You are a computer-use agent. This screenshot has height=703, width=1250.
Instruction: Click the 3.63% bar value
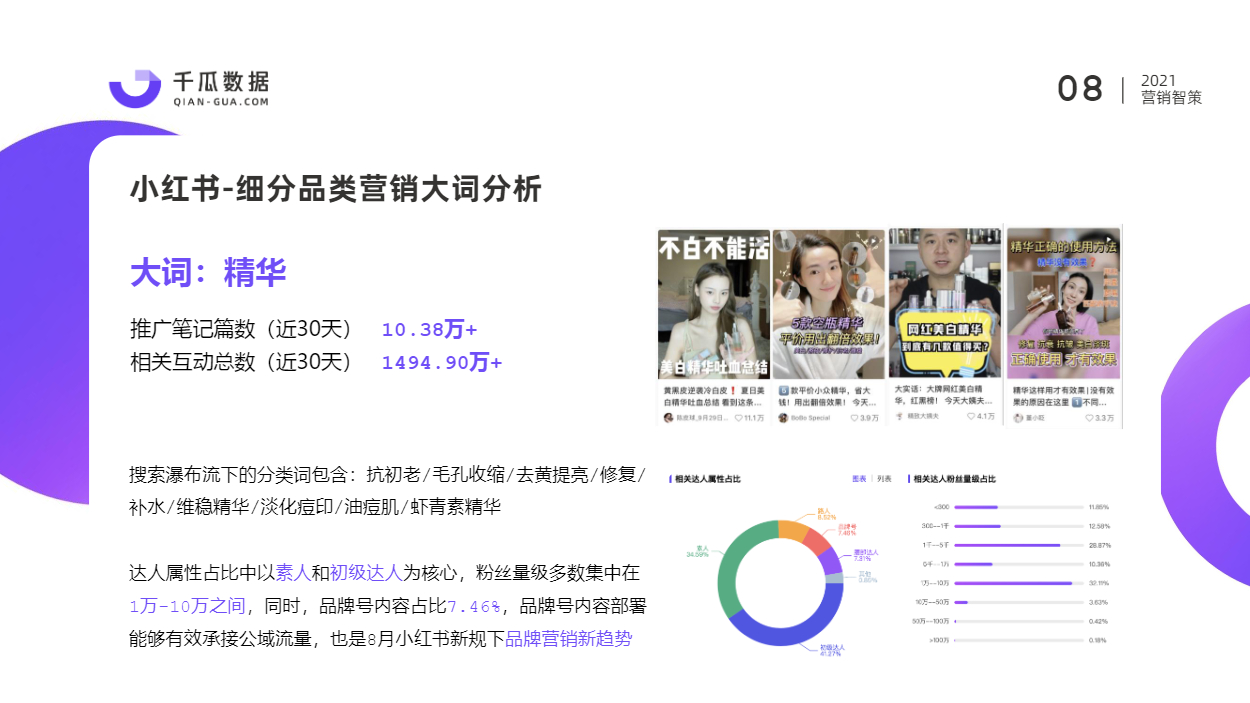1099,602
